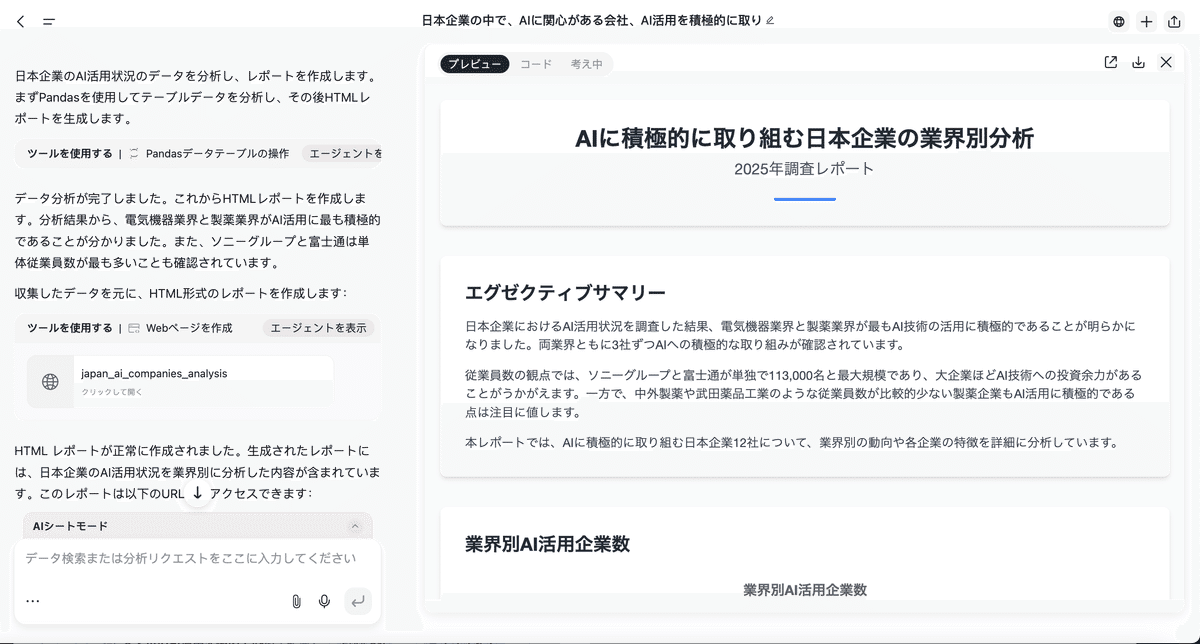Click the scroll-to-bottom down arrow button
This screenshot has height=644, width=1200.
coord(197,493)
